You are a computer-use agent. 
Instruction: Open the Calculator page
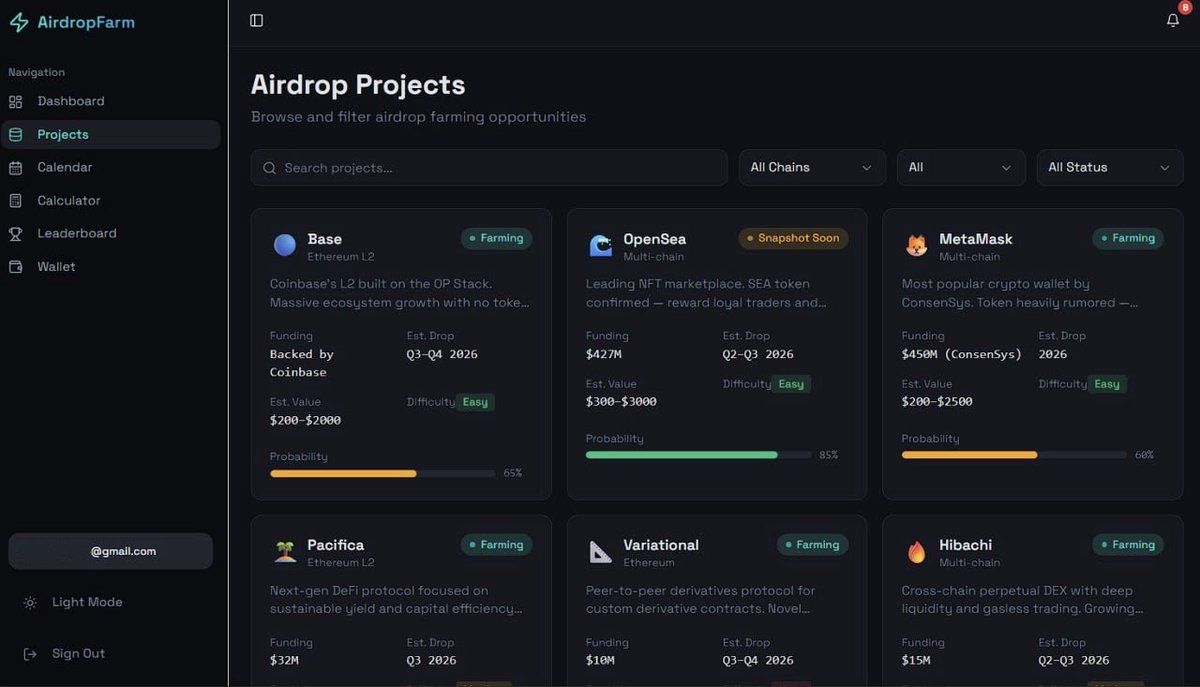coord(110,200)
